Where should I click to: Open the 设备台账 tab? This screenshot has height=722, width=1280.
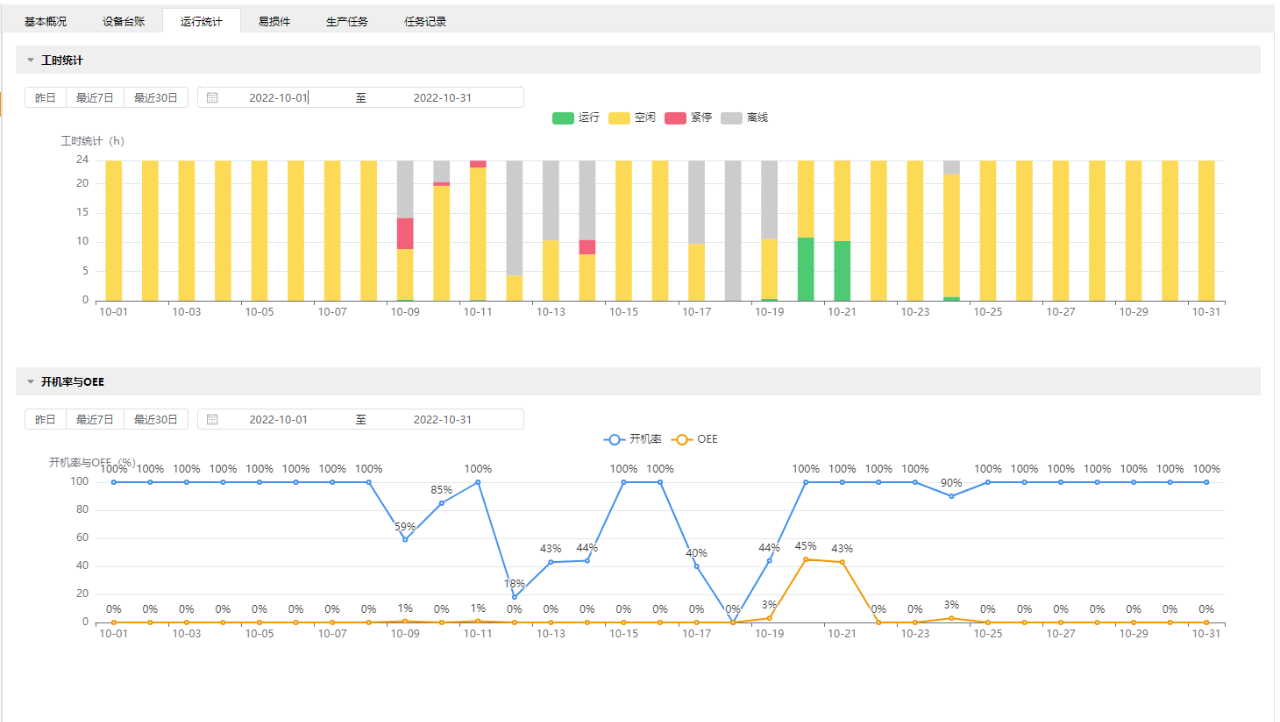(124, 21)
